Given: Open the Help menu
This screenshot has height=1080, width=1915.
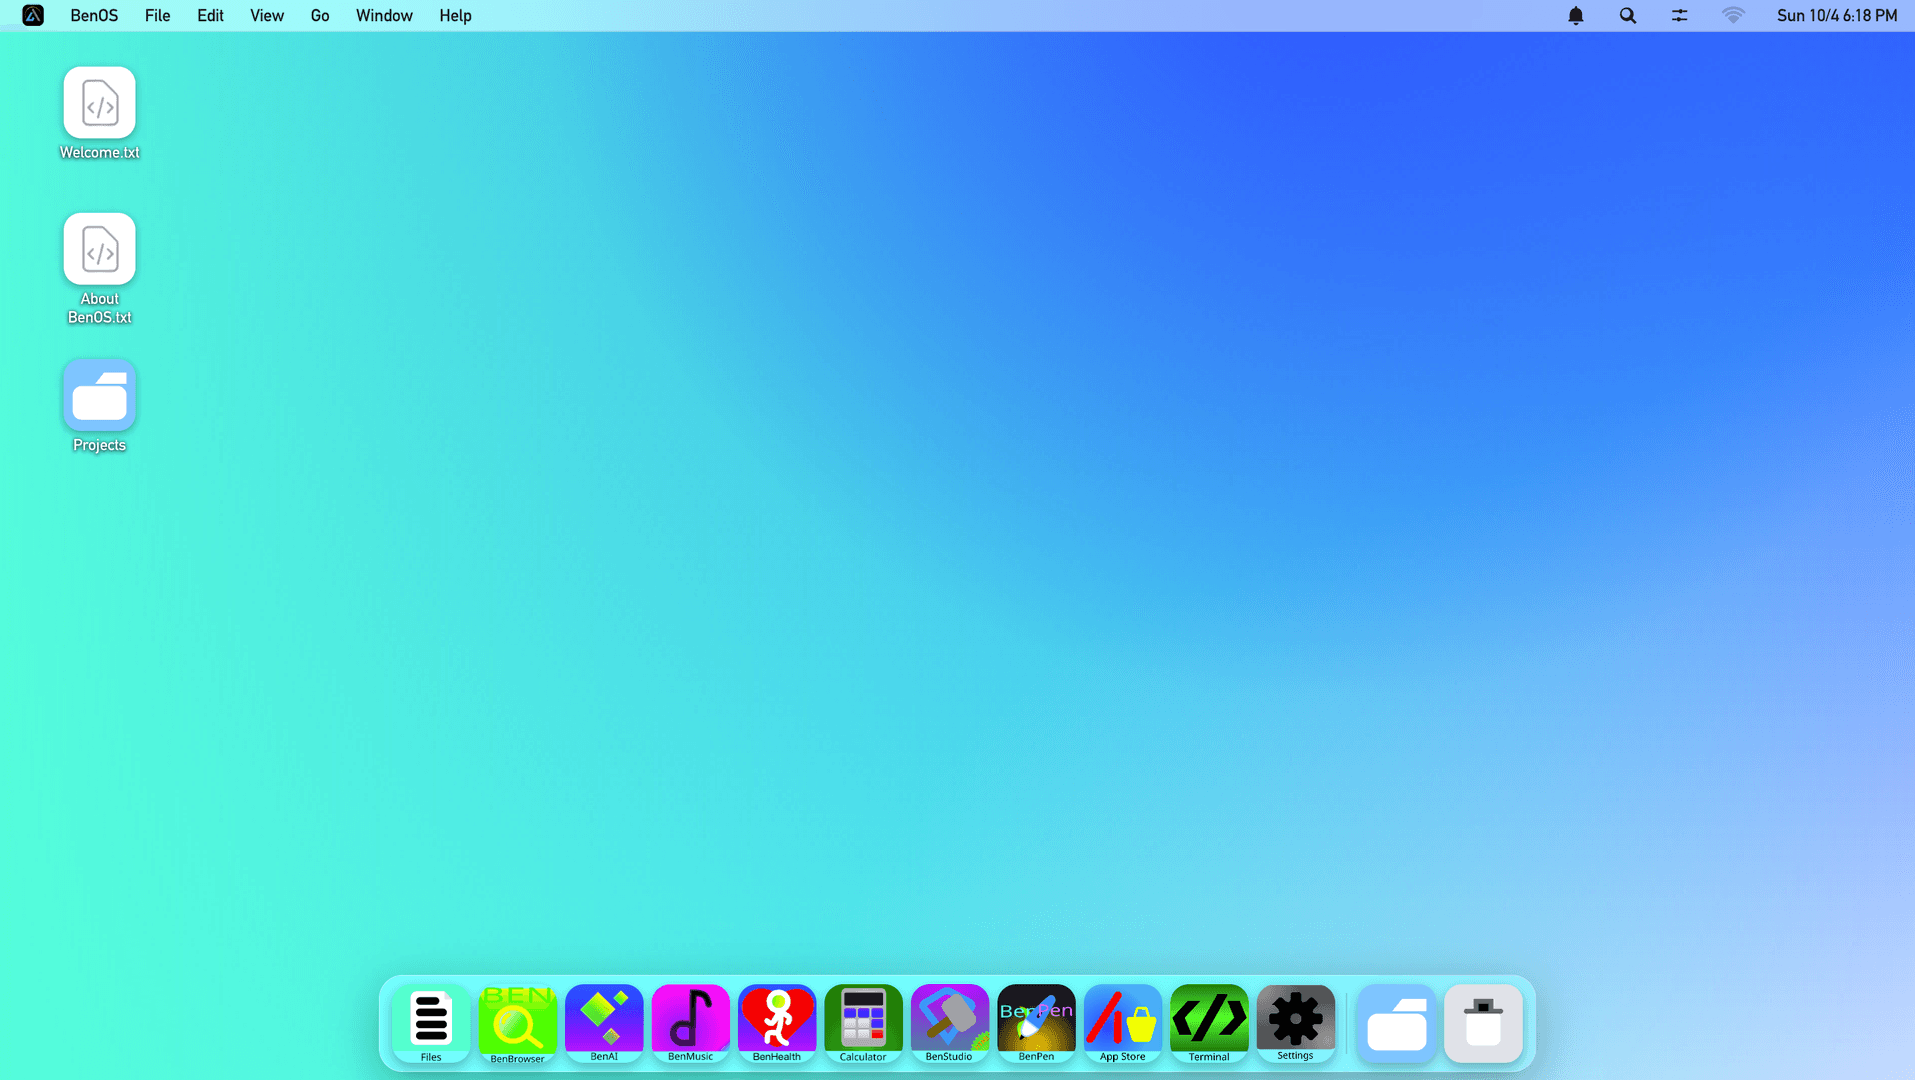Looking at the screenshot, I should 455,15.
